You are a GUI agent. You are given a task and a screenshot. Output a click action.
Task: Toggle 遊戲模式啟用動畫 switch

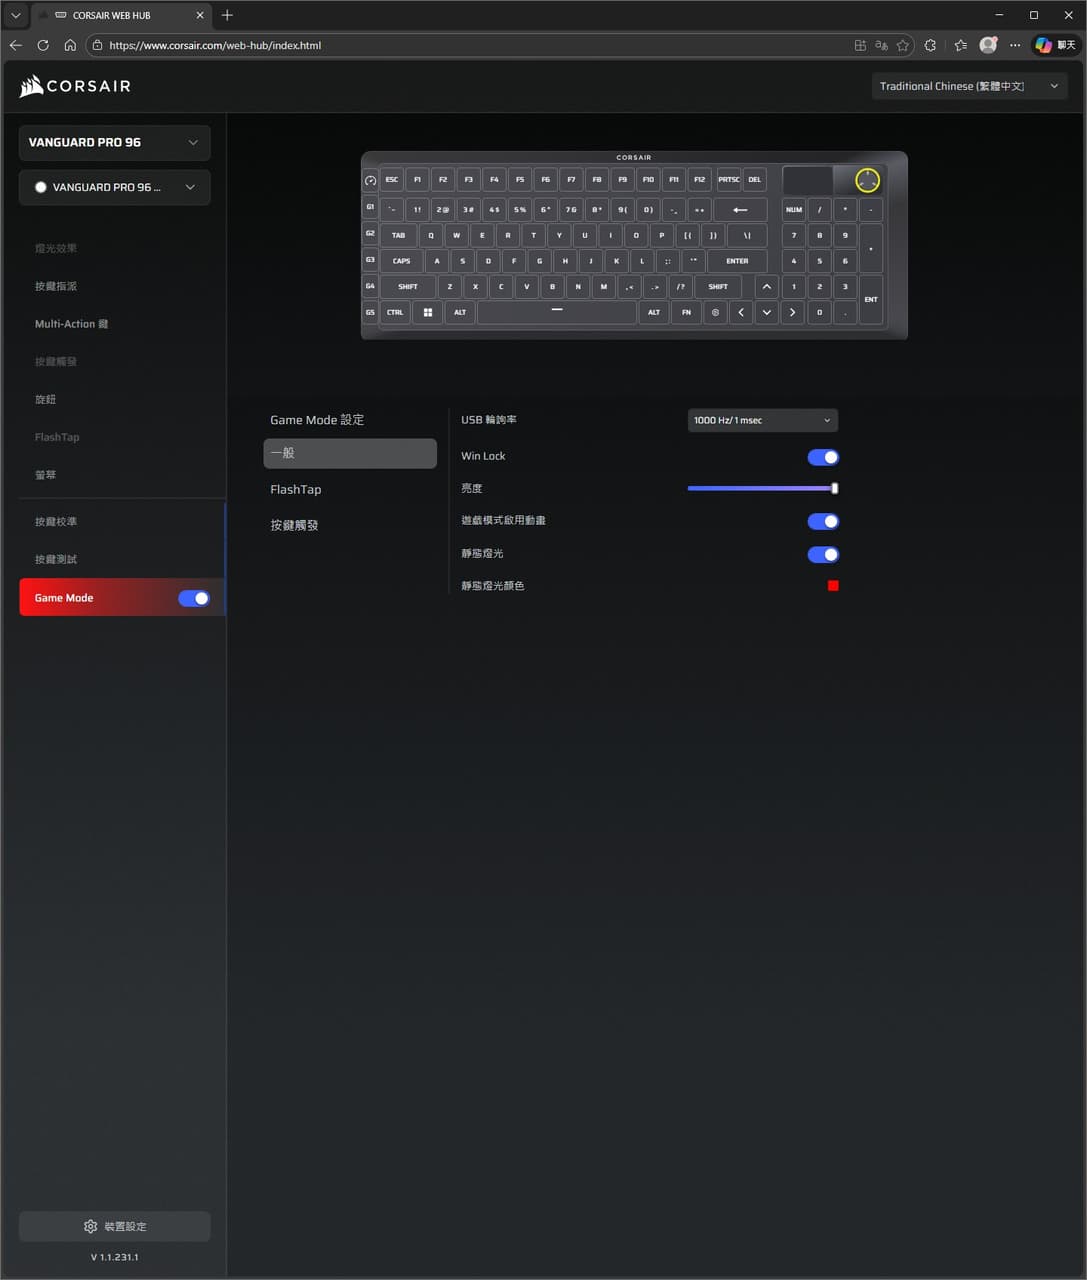pos(823,521)
